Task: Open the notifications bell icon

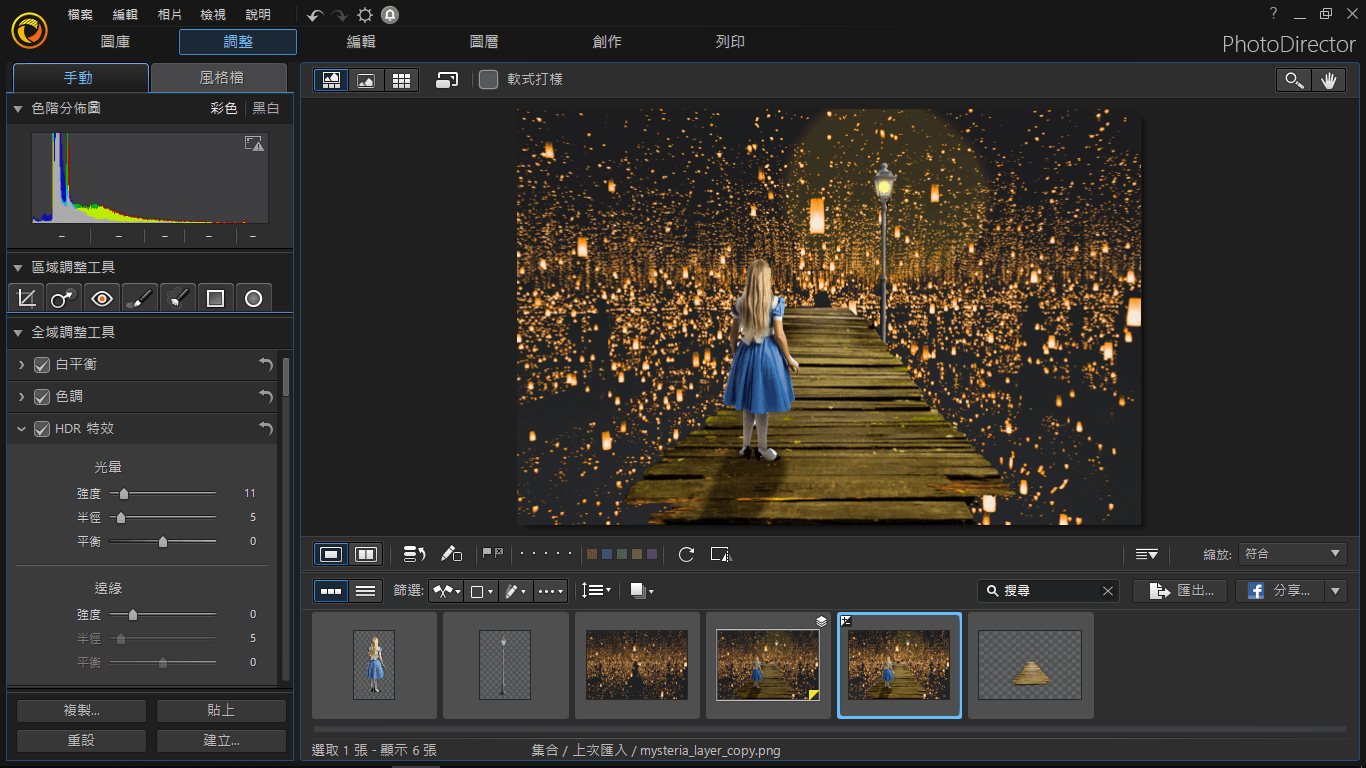Action: pyautogui.click(x=389, y=15)
